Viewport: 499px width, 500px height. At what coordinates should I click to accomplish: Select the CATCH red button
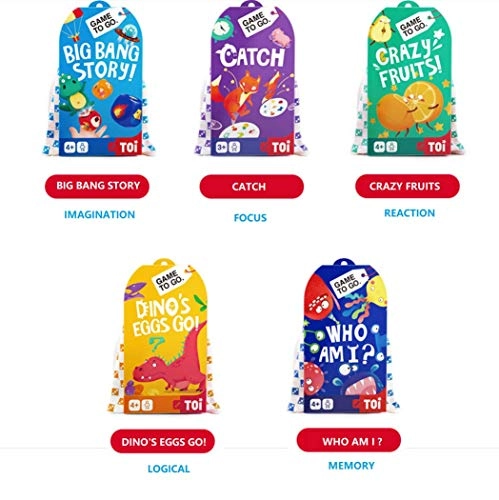click(x=252, y=186)
